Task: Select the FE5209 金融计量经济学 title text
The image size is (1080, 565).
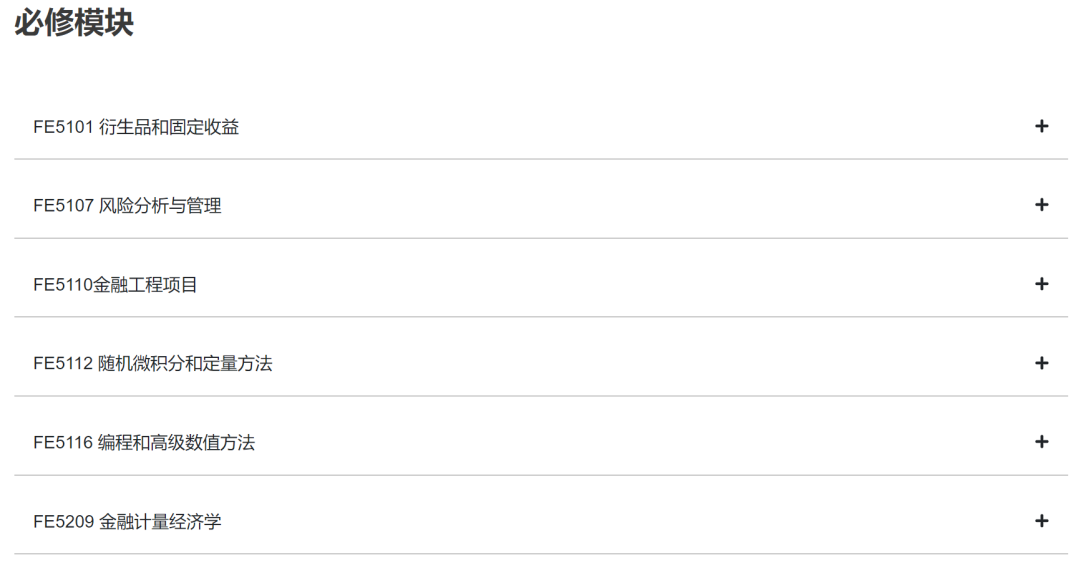Action: tap(127, 522)
